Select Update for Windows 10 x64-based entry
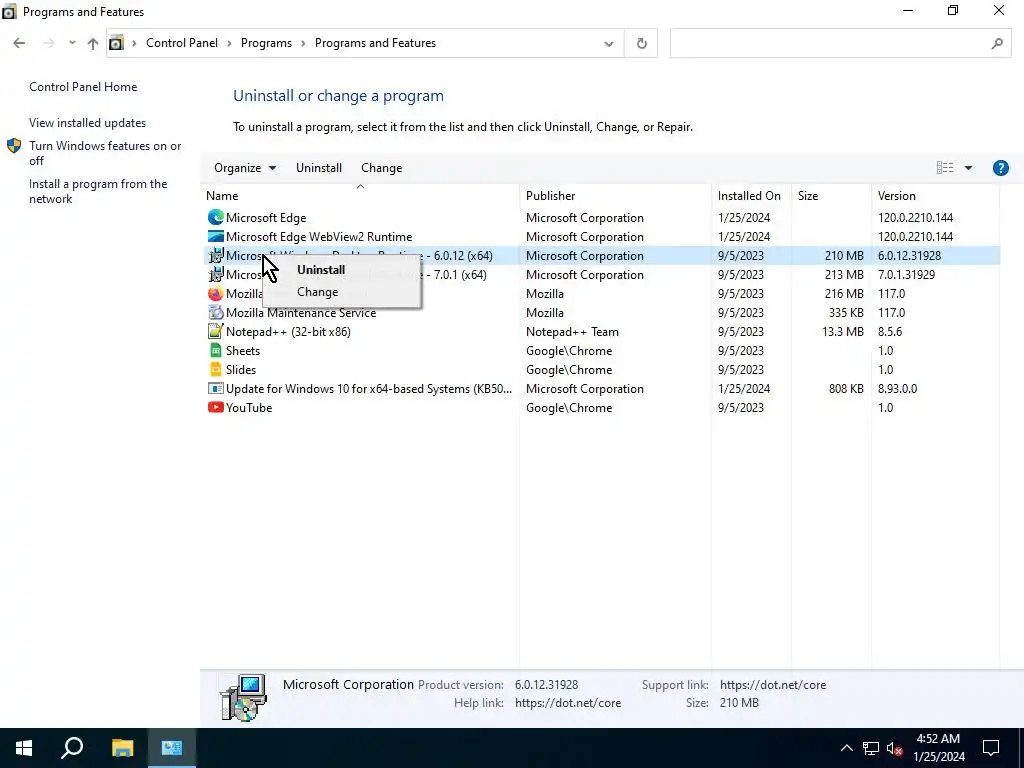 coord(369,389)
